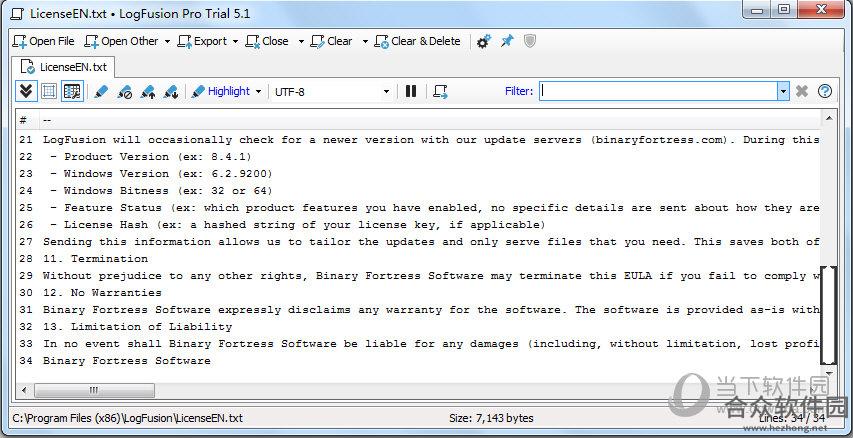This screenshot has height=438, width=853.
Task: Select line 23 Windows Version
Action: click(x=419, y=174)
